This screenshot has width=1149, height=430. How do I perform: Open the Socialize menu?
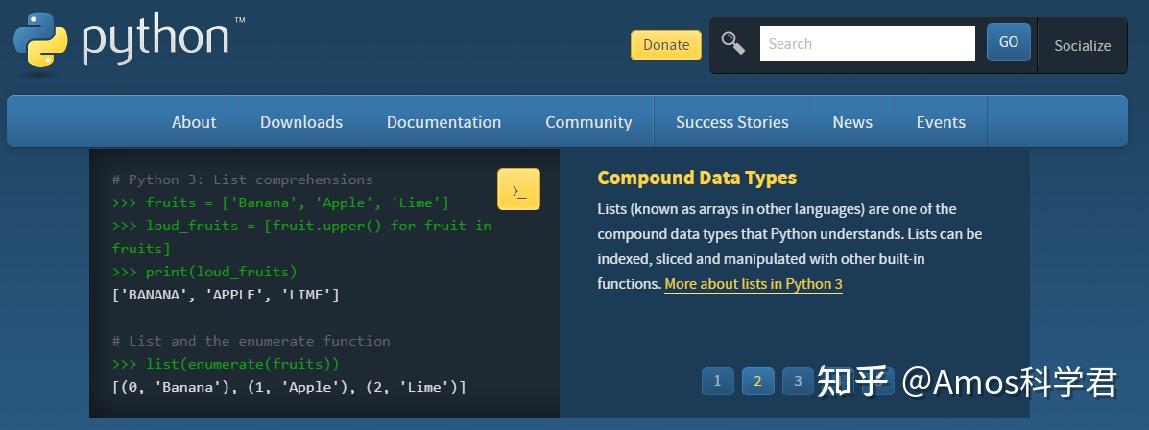tap(1082, 45)
